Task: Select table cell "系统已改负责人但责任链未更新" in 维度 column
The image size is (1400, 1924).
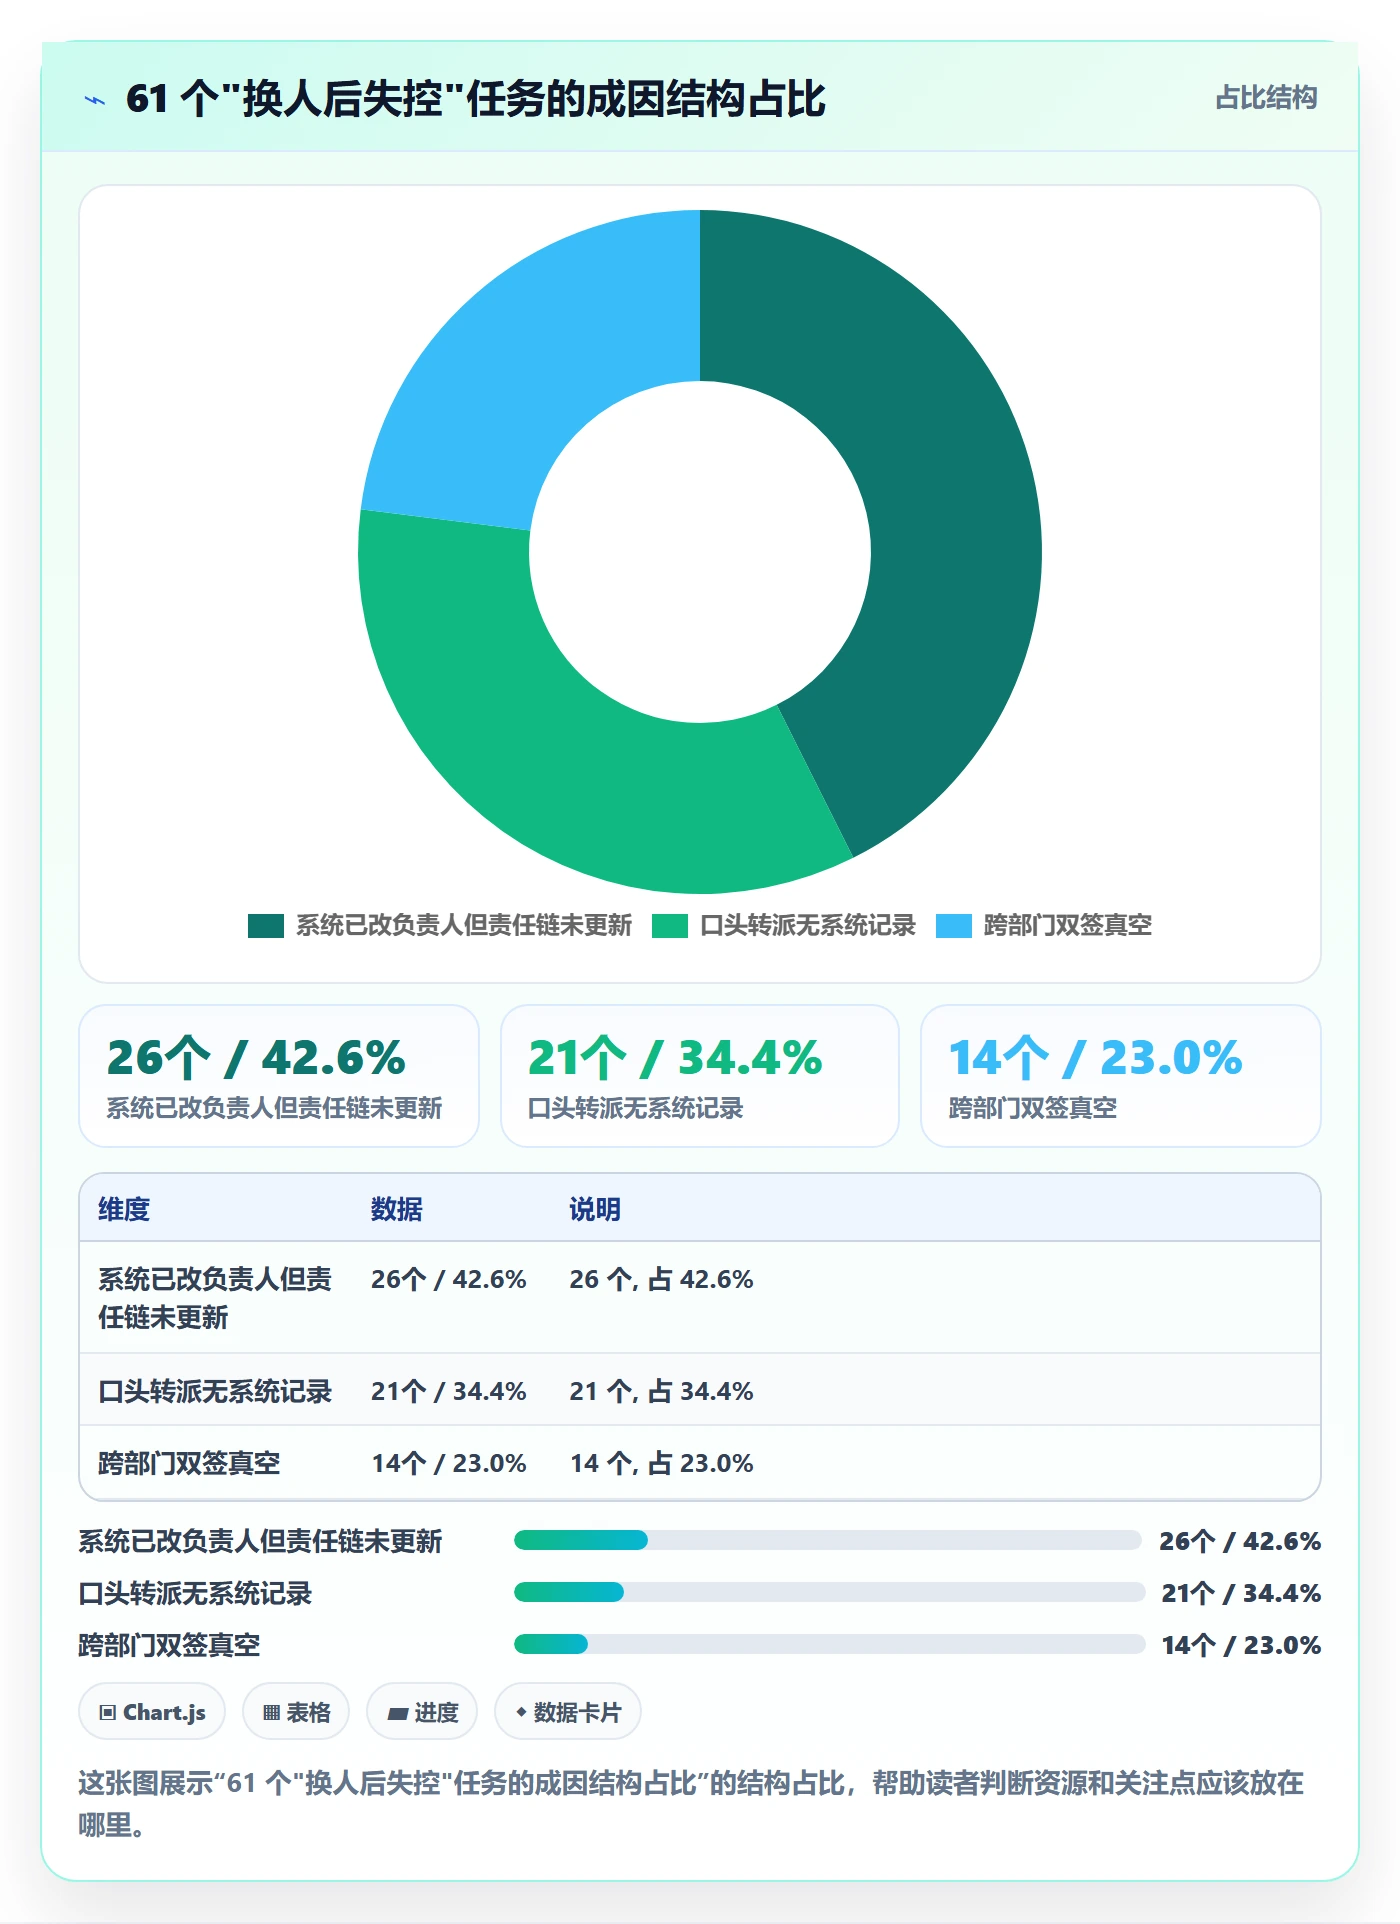Action: [x=215, y=1298]
